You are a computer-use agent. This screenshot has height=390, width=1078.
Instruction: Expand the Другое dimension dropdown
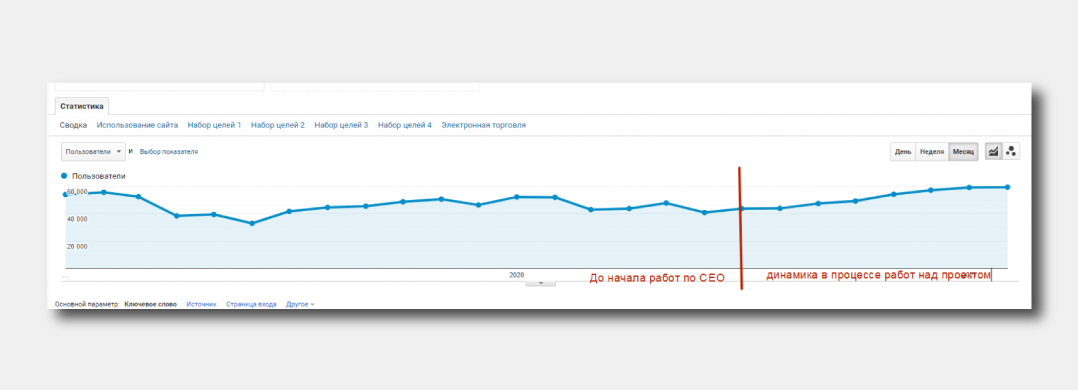[300, 304]
